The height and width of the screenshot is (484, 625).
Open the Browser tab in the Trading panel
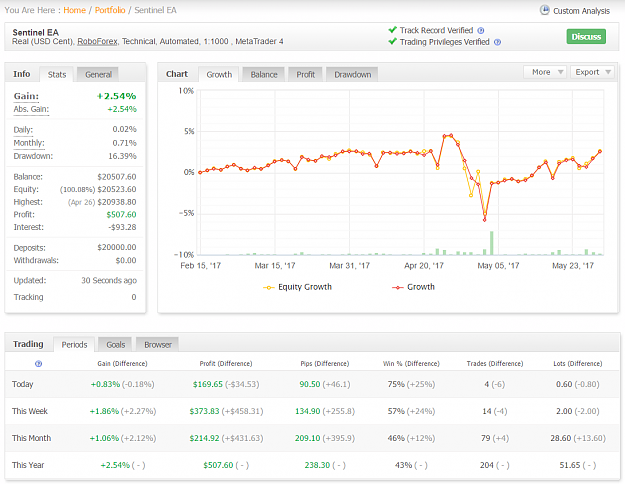pyautogui.click(x=157, y=344)
